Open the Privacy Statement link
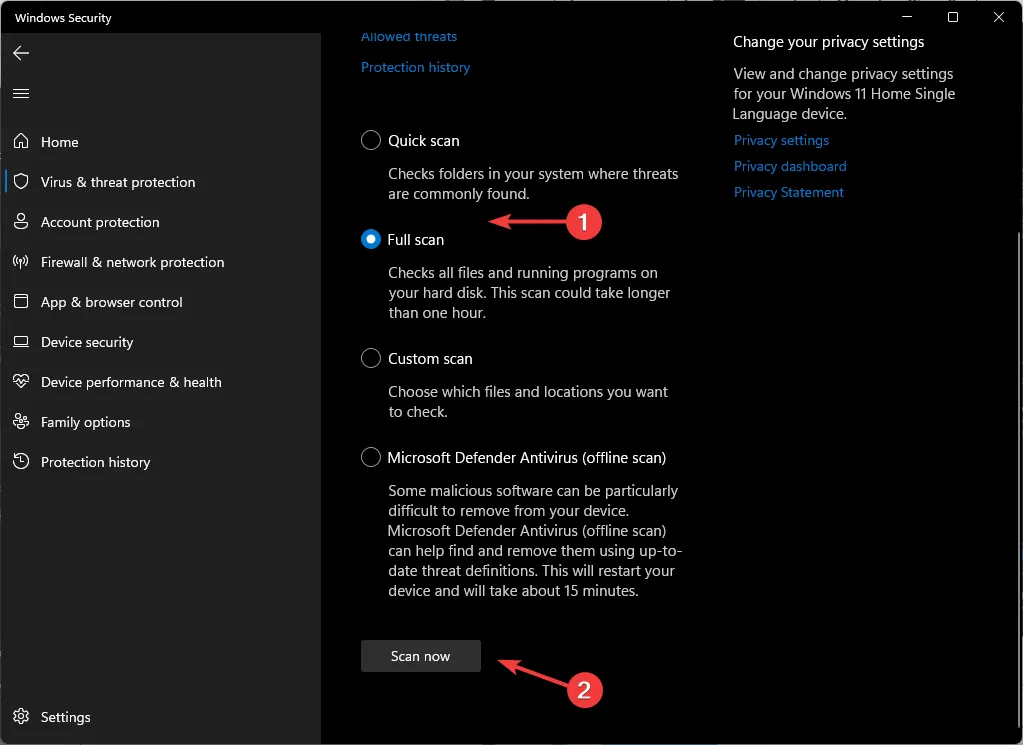Image resolution: width=1023 pixels, height=745 pixels. point(789,192)
